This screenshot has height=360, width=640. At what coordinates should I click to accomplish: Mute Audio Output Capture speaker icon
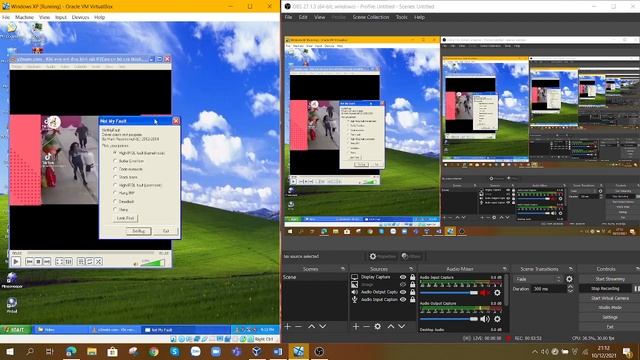[484, 319]
